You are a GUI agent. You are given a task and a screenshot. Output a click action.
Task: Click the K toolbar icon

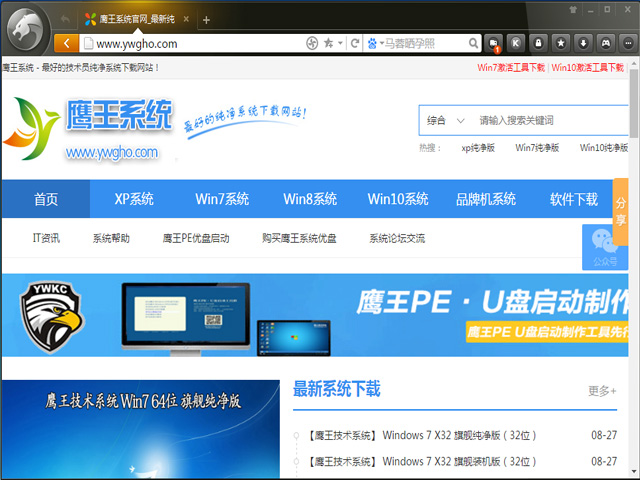click(x=516, y=43)
